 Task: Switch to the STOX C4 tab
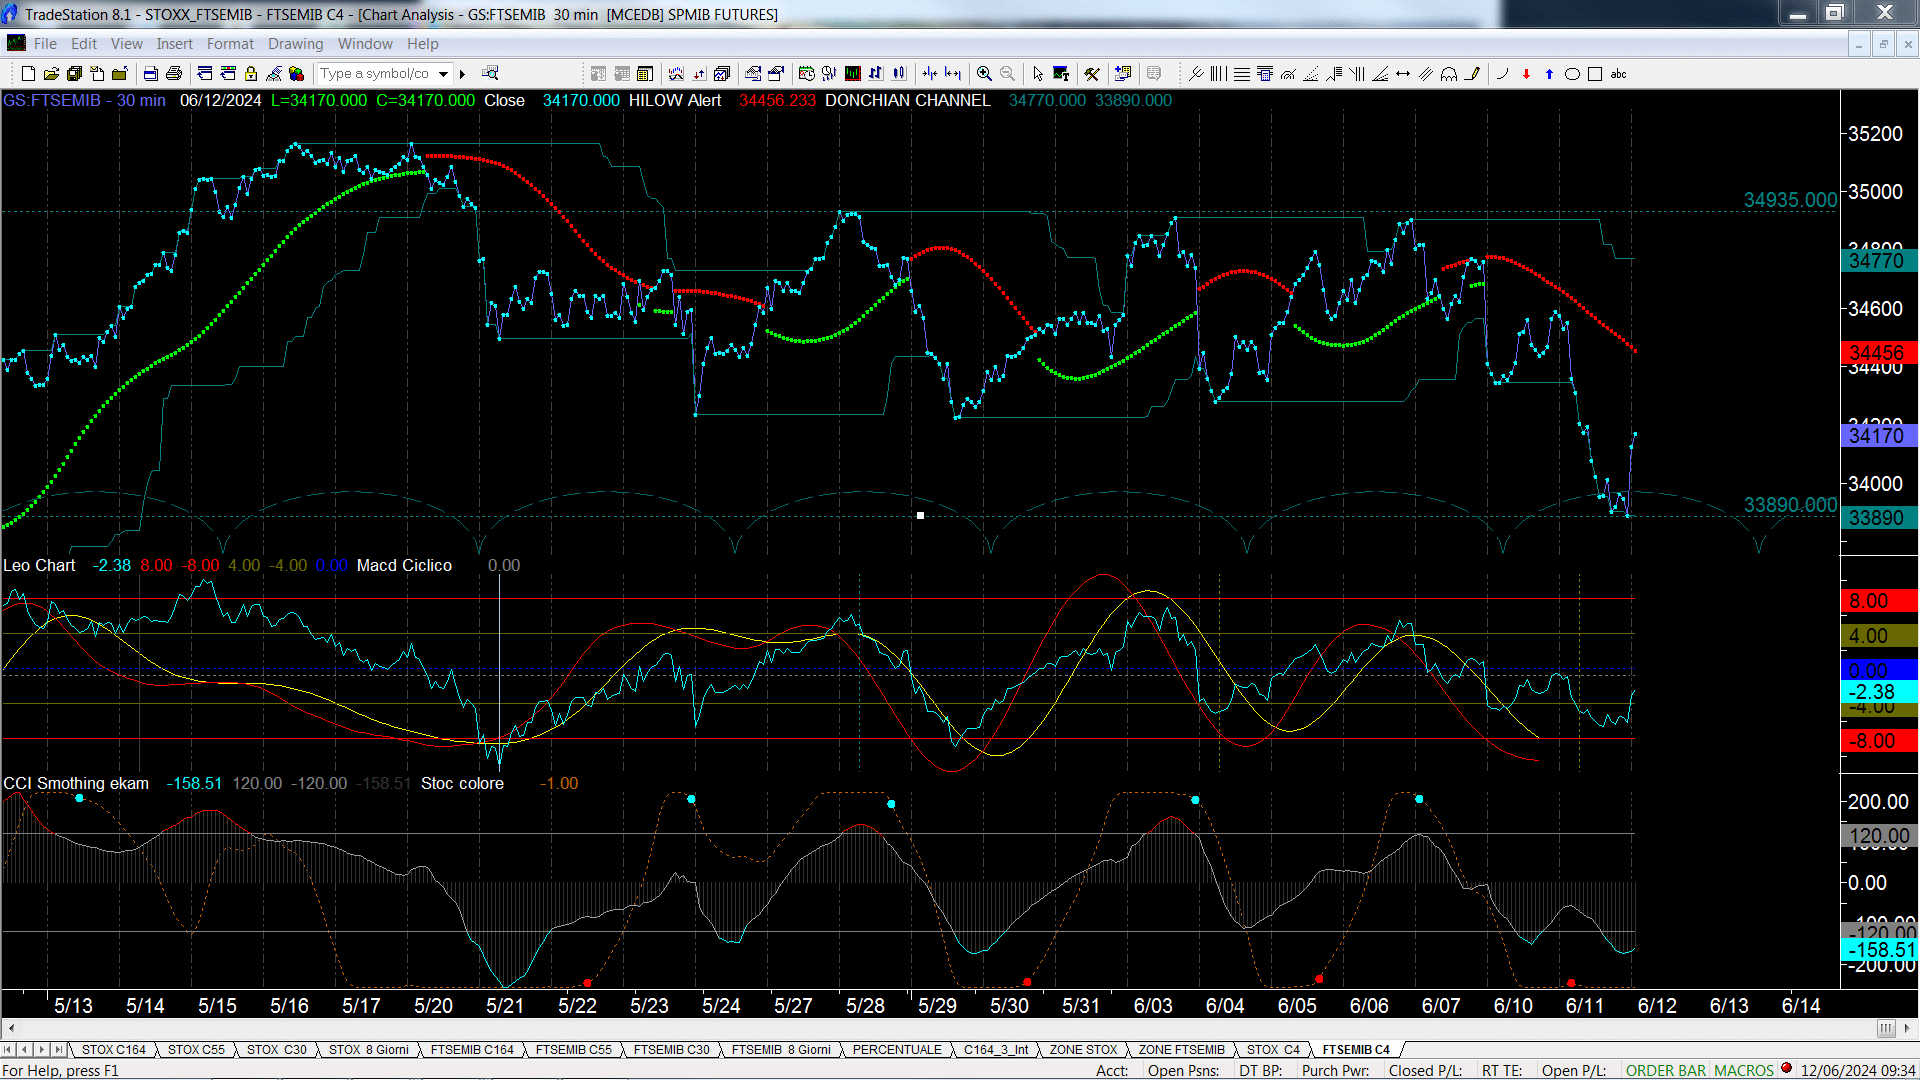(1273, 1050)
